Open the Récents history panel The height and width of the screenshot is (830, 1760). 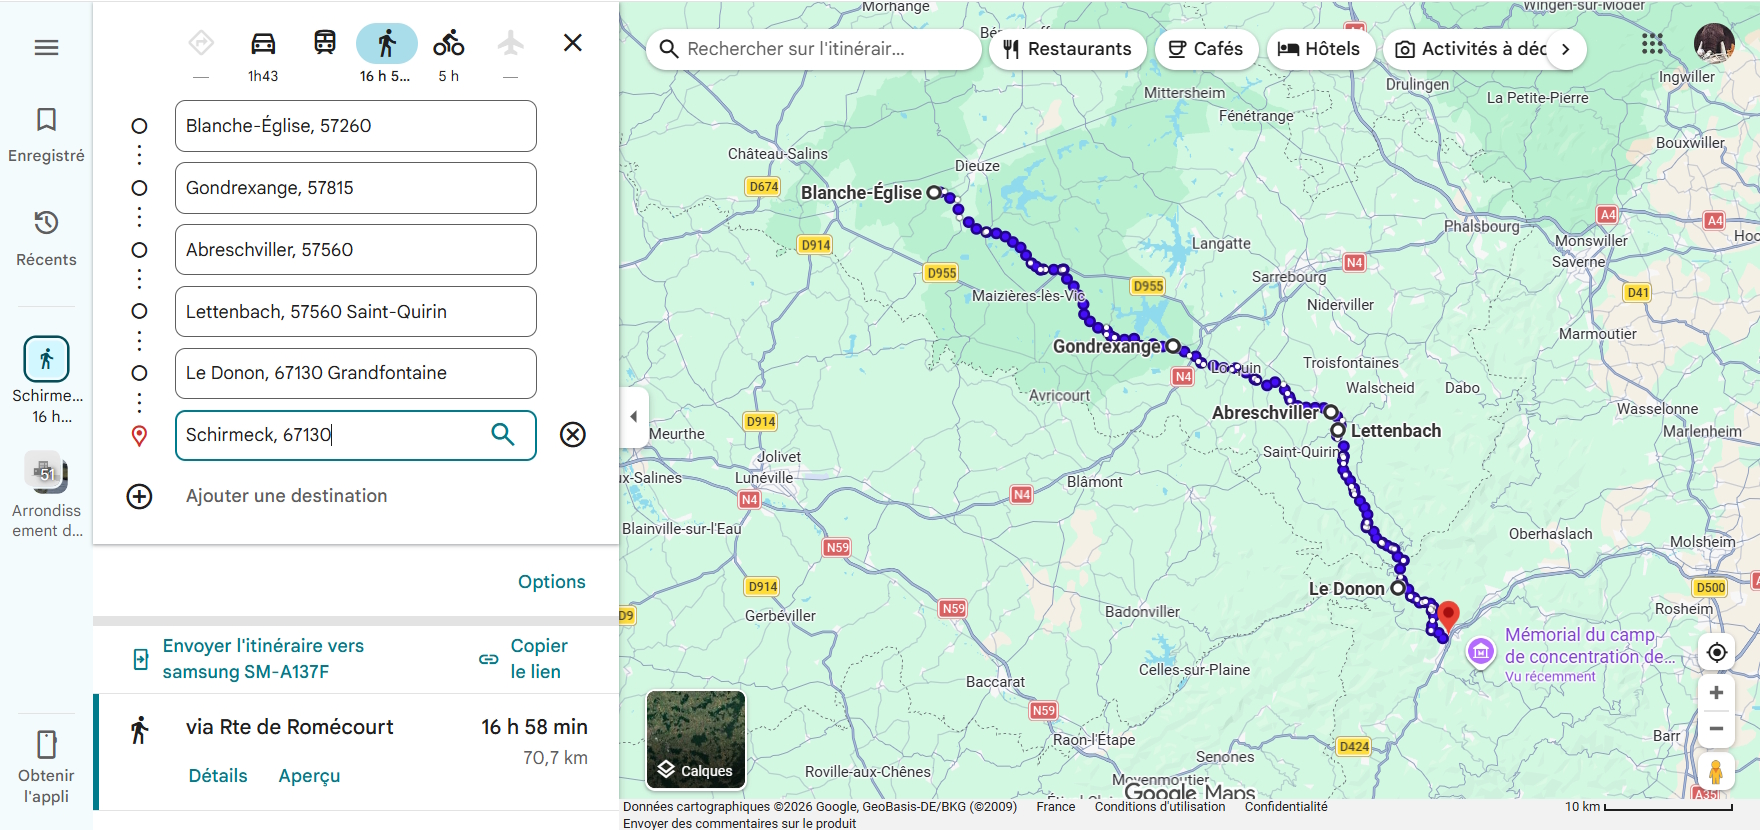click(46, 238)
